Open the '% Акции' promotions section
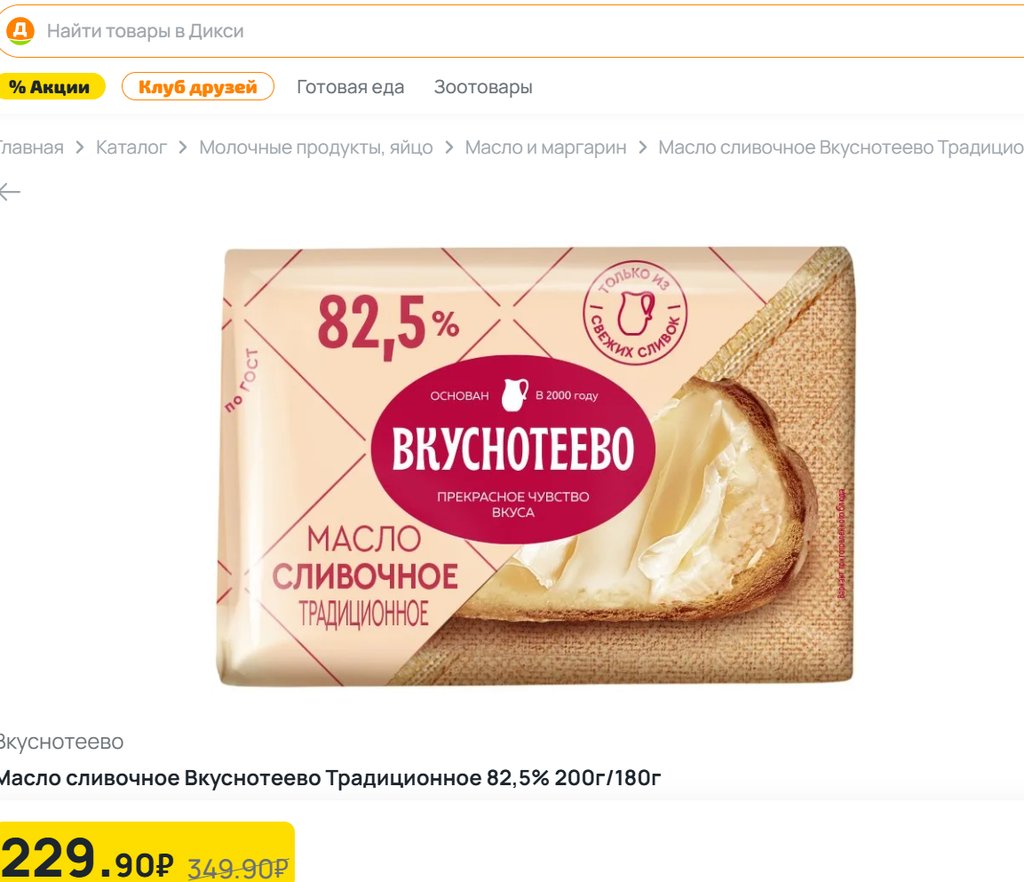 pos(51,87)
